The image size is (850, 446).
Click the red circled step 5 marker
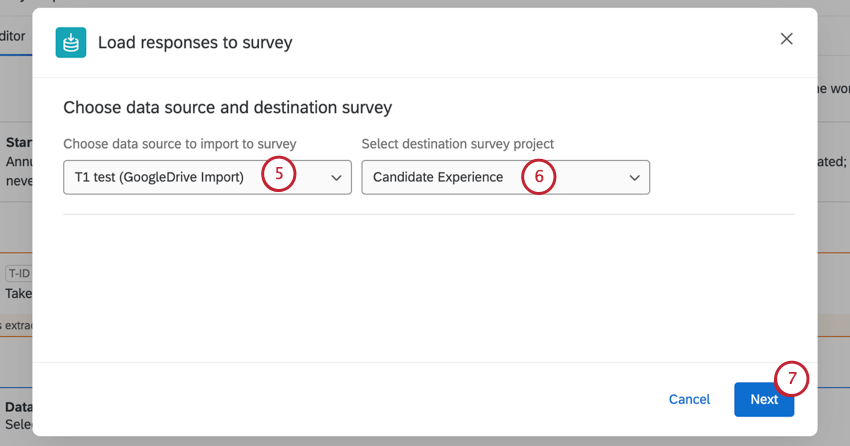point(280,175)
